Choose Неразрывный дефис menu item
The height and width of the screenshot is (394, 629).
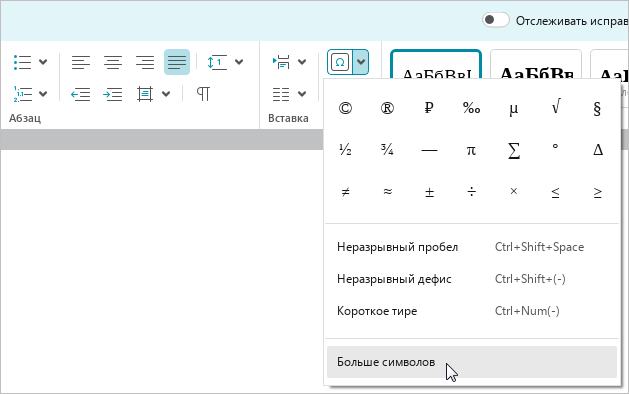coord(472,279)
